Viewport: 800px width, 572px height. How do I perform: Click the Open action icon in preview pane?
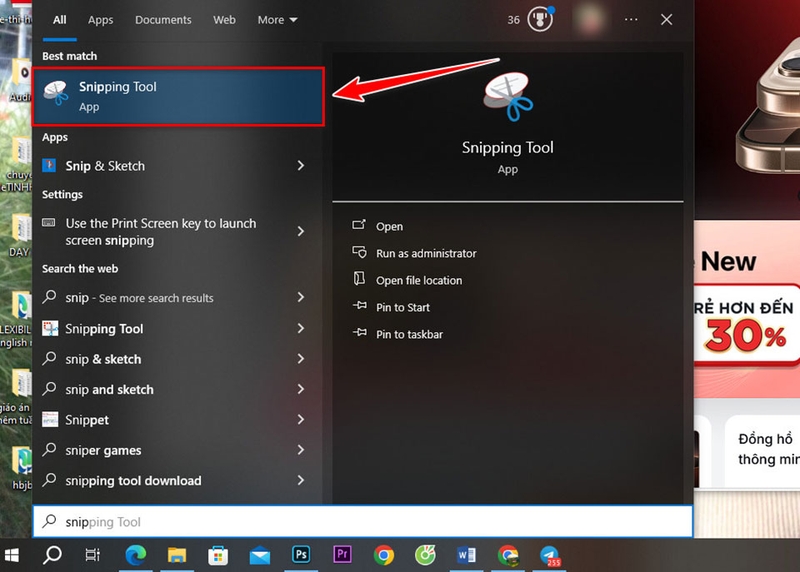click(359, 225)
